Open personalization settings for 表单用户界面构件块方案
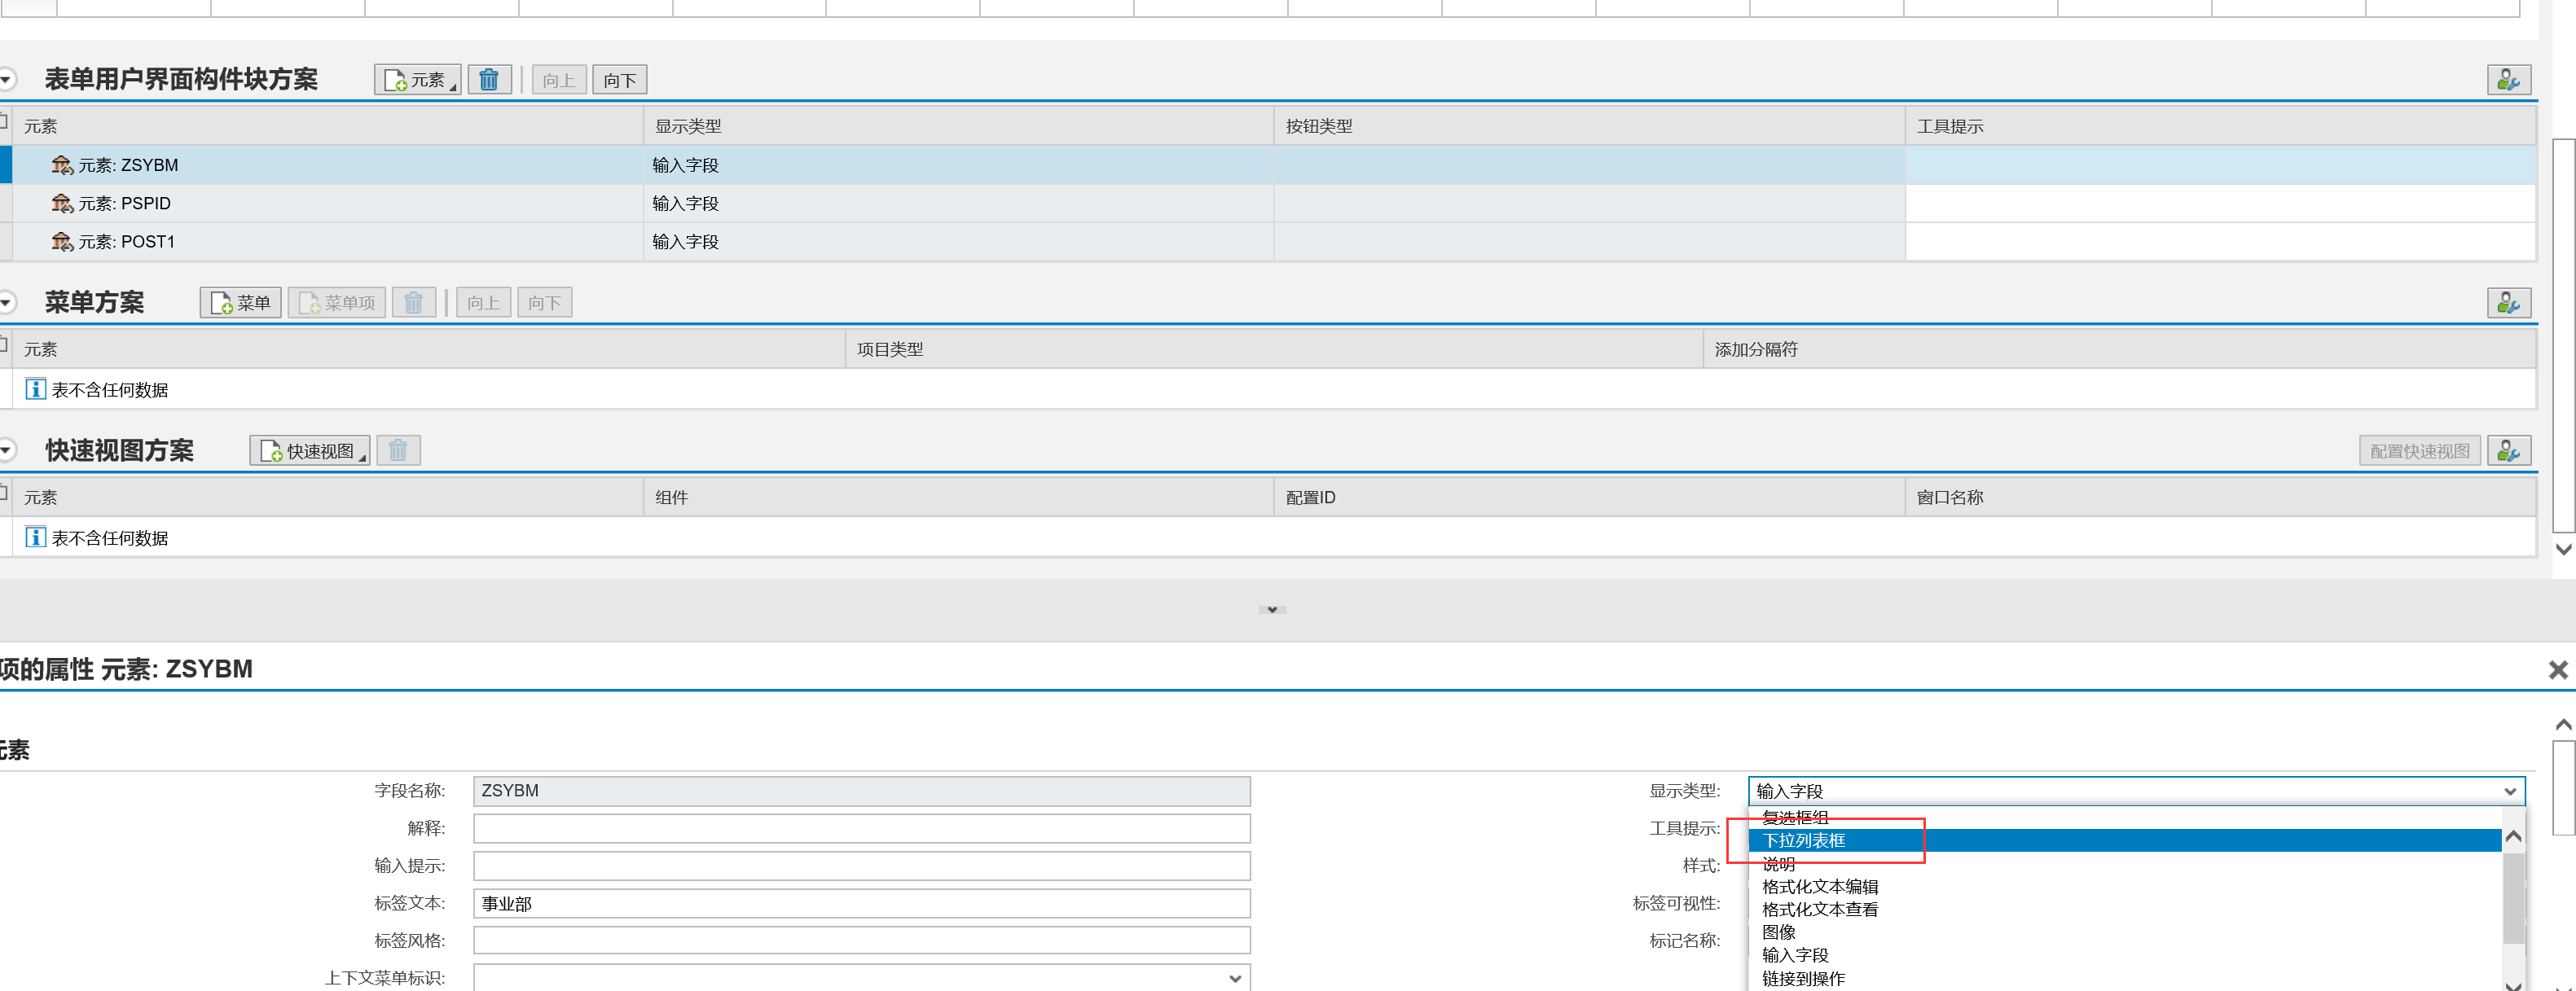Viewport: 2576px width, 991px height. click(x=2508, y=80)
